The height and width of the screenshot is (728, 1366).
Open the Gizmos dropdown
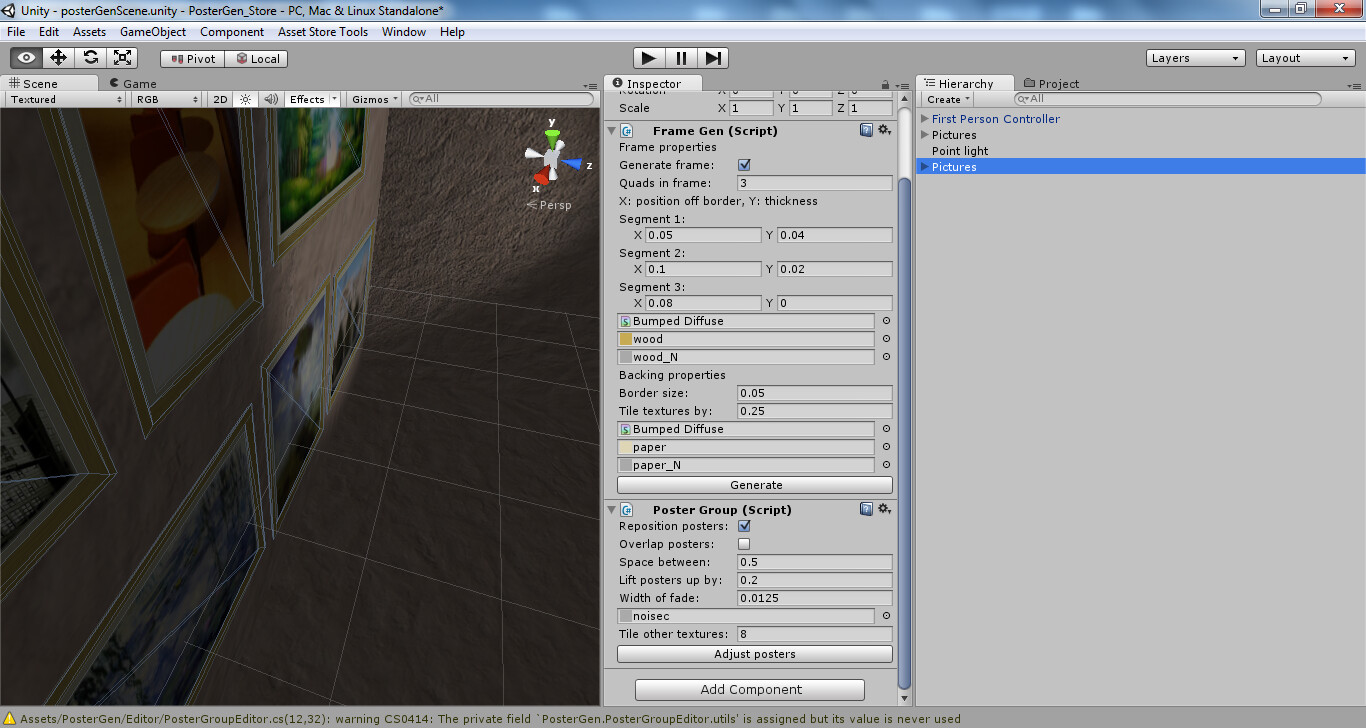(x=373, y=98)
